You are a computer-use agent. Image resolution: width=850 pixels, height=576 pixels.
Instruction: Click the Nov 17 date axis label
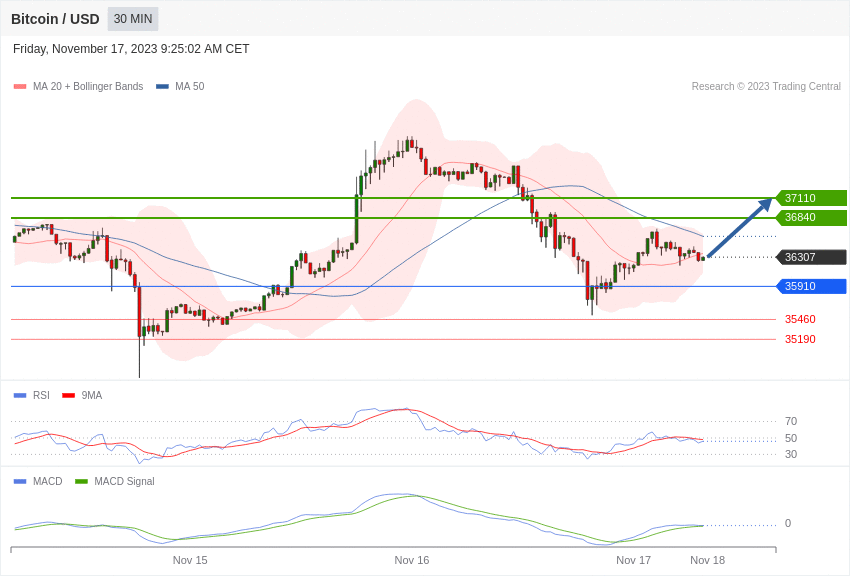tap(633, 560)
